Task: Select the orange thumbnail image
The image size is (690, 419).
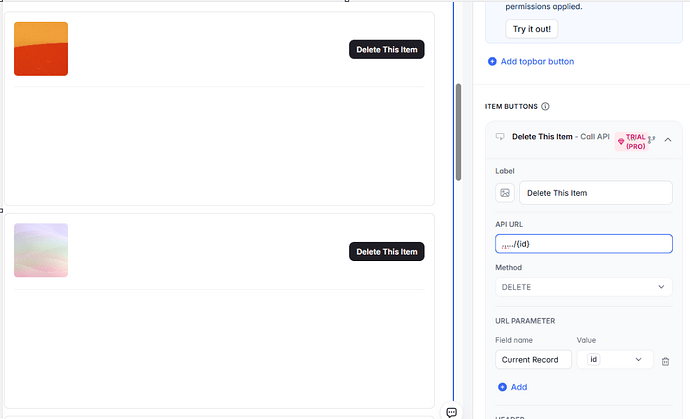Action: click(41, 49)
